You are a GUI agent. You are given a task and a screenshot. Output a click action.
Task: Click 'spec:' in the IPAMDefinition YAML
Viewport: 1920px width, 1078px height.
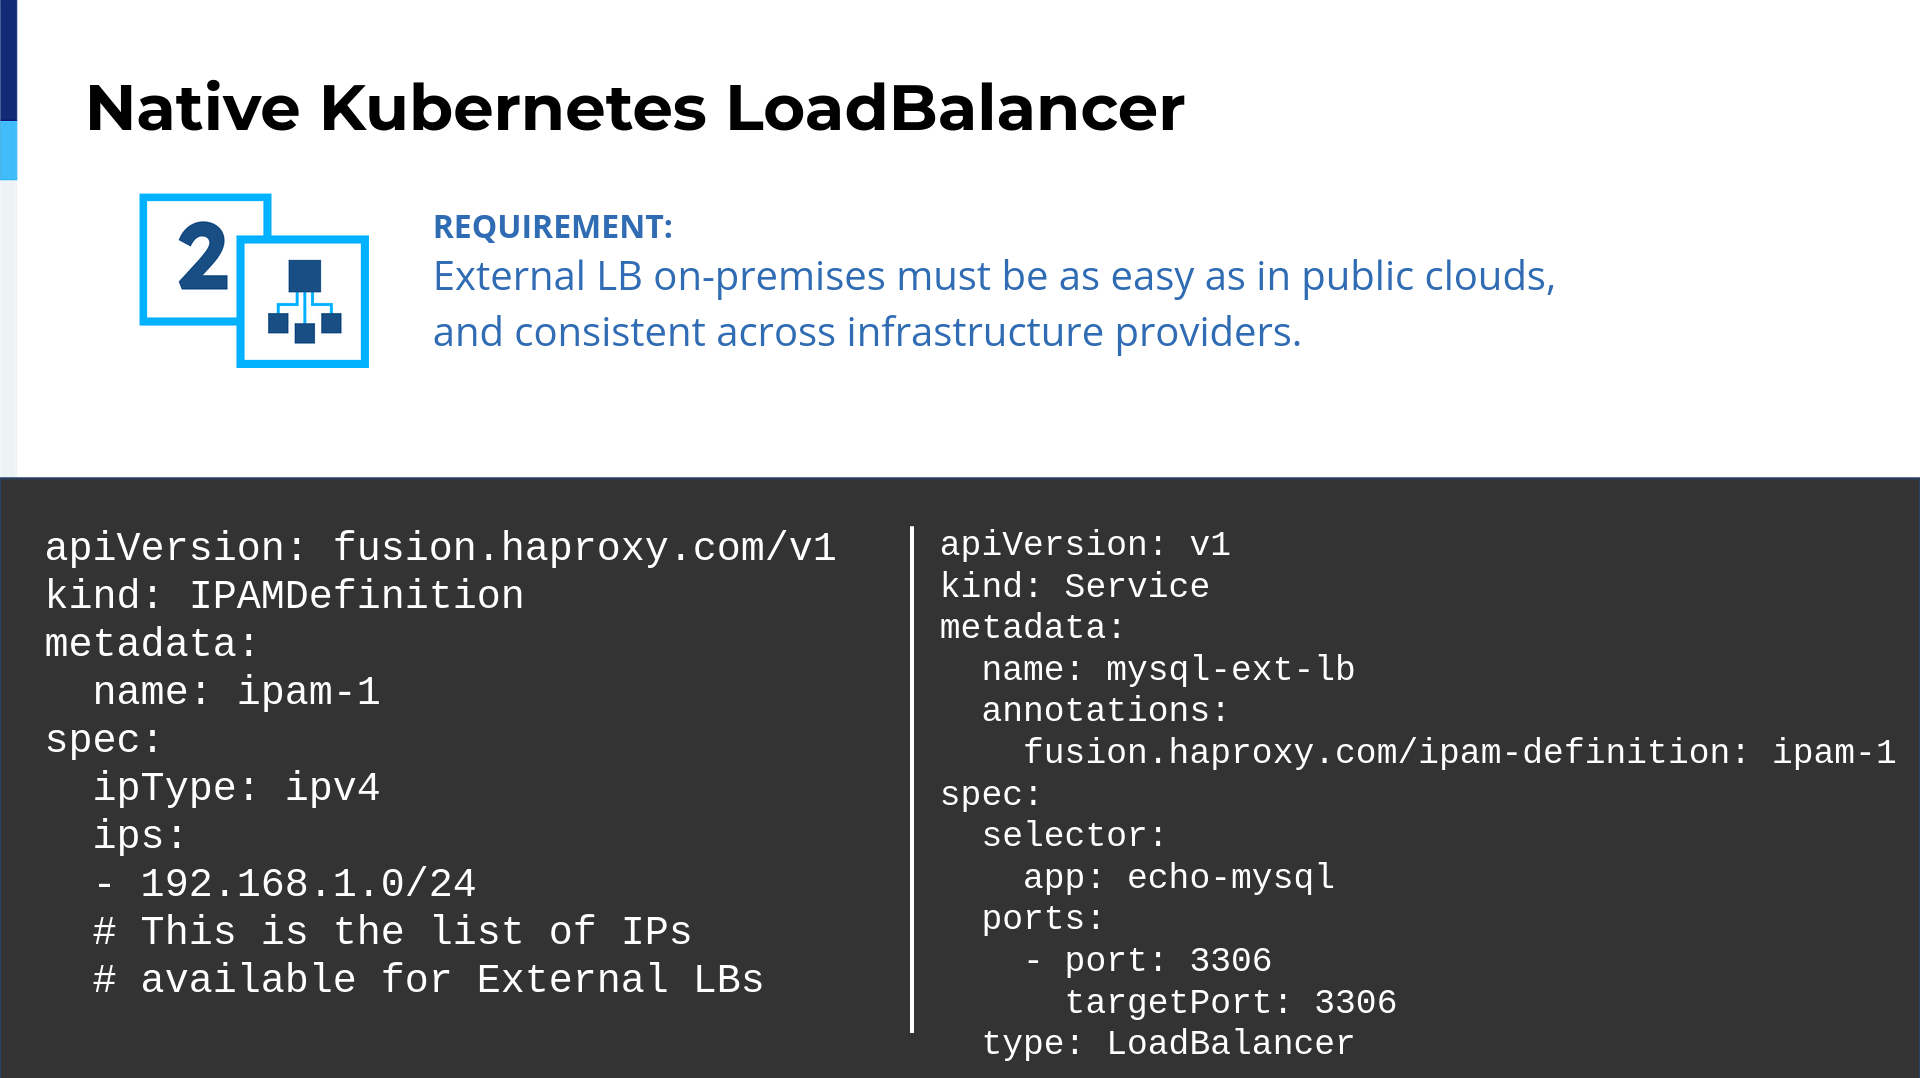pyautogui.click(x=104, y=740)
